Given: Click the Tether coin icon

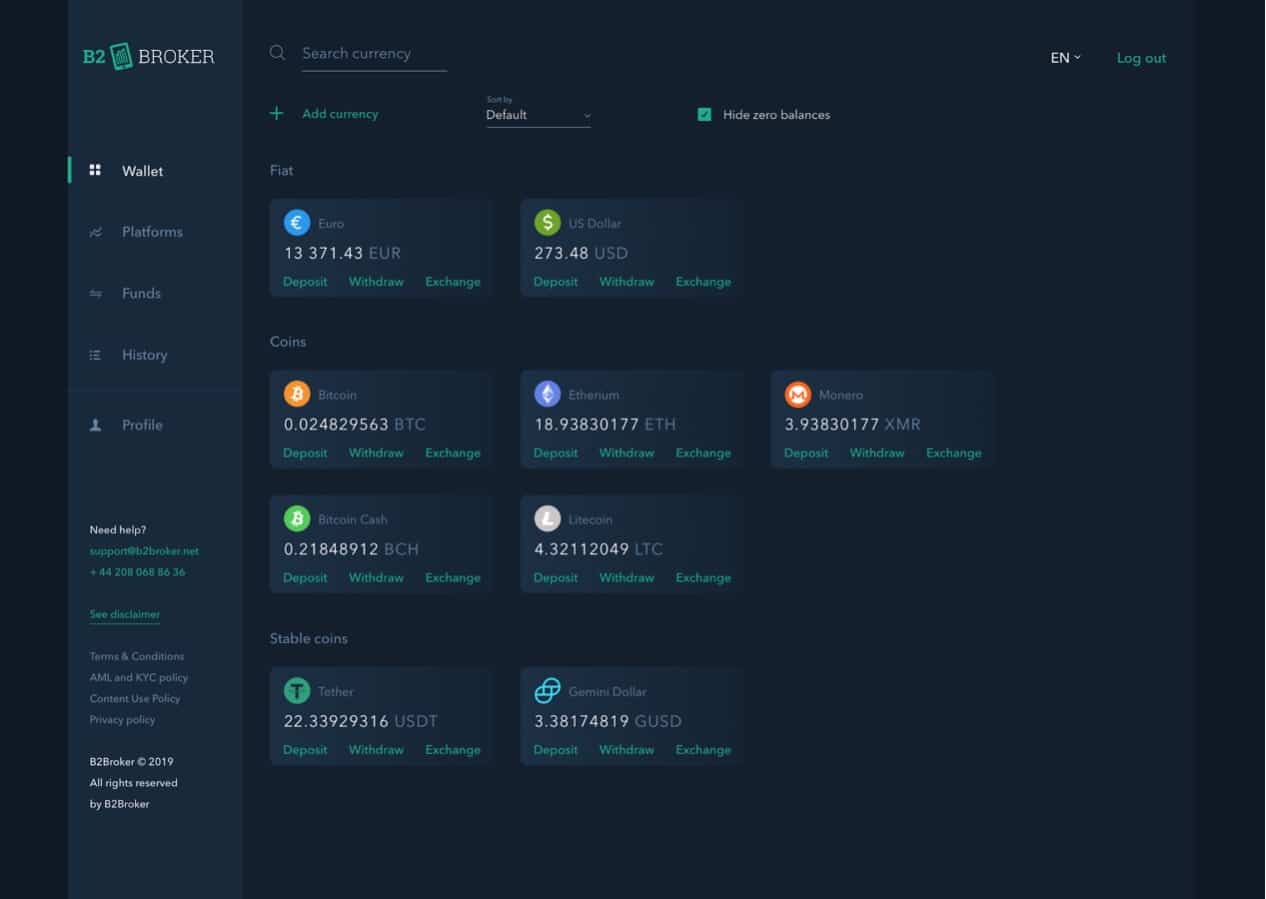Looking at the screenshot, I should click(x=297, y=691).
